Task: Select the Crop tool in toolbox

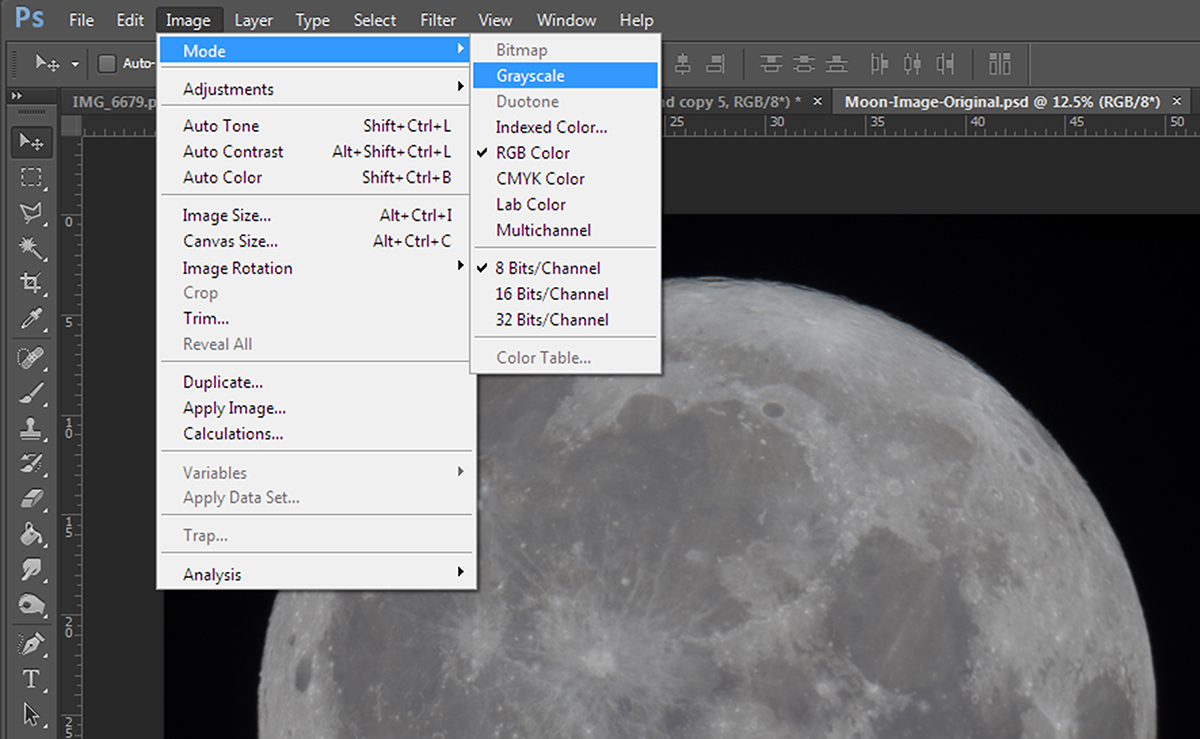Action: [x=31, y=284]
